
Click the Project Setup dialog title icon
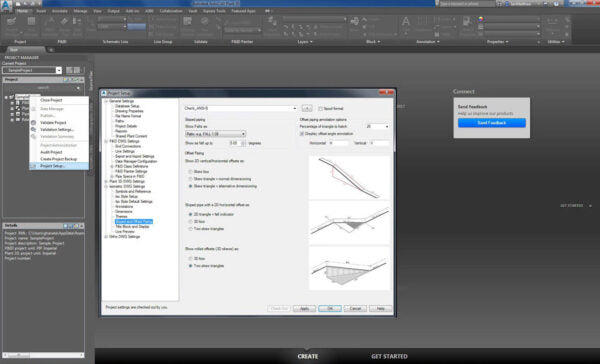104,93
